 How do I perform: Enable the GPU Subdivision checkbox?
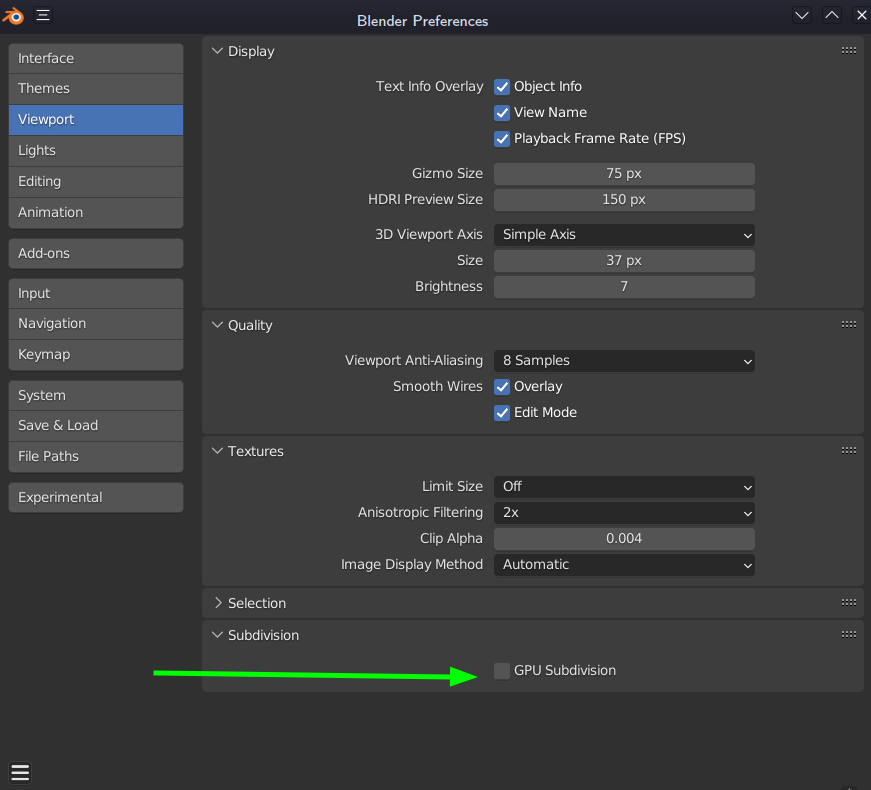pos(502,671)
